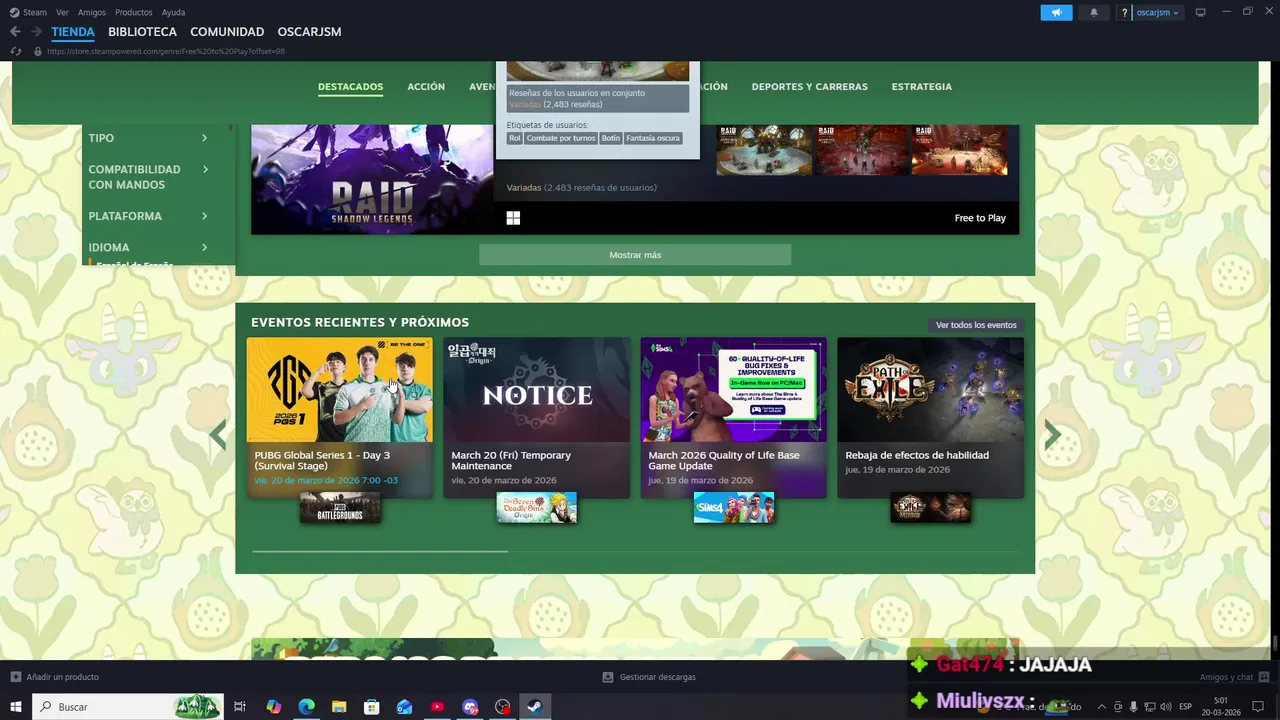The height and width of the screenshot is (720, 1280).
Task: Open YouTube app in the taskbar
Action: coord(437,707)
